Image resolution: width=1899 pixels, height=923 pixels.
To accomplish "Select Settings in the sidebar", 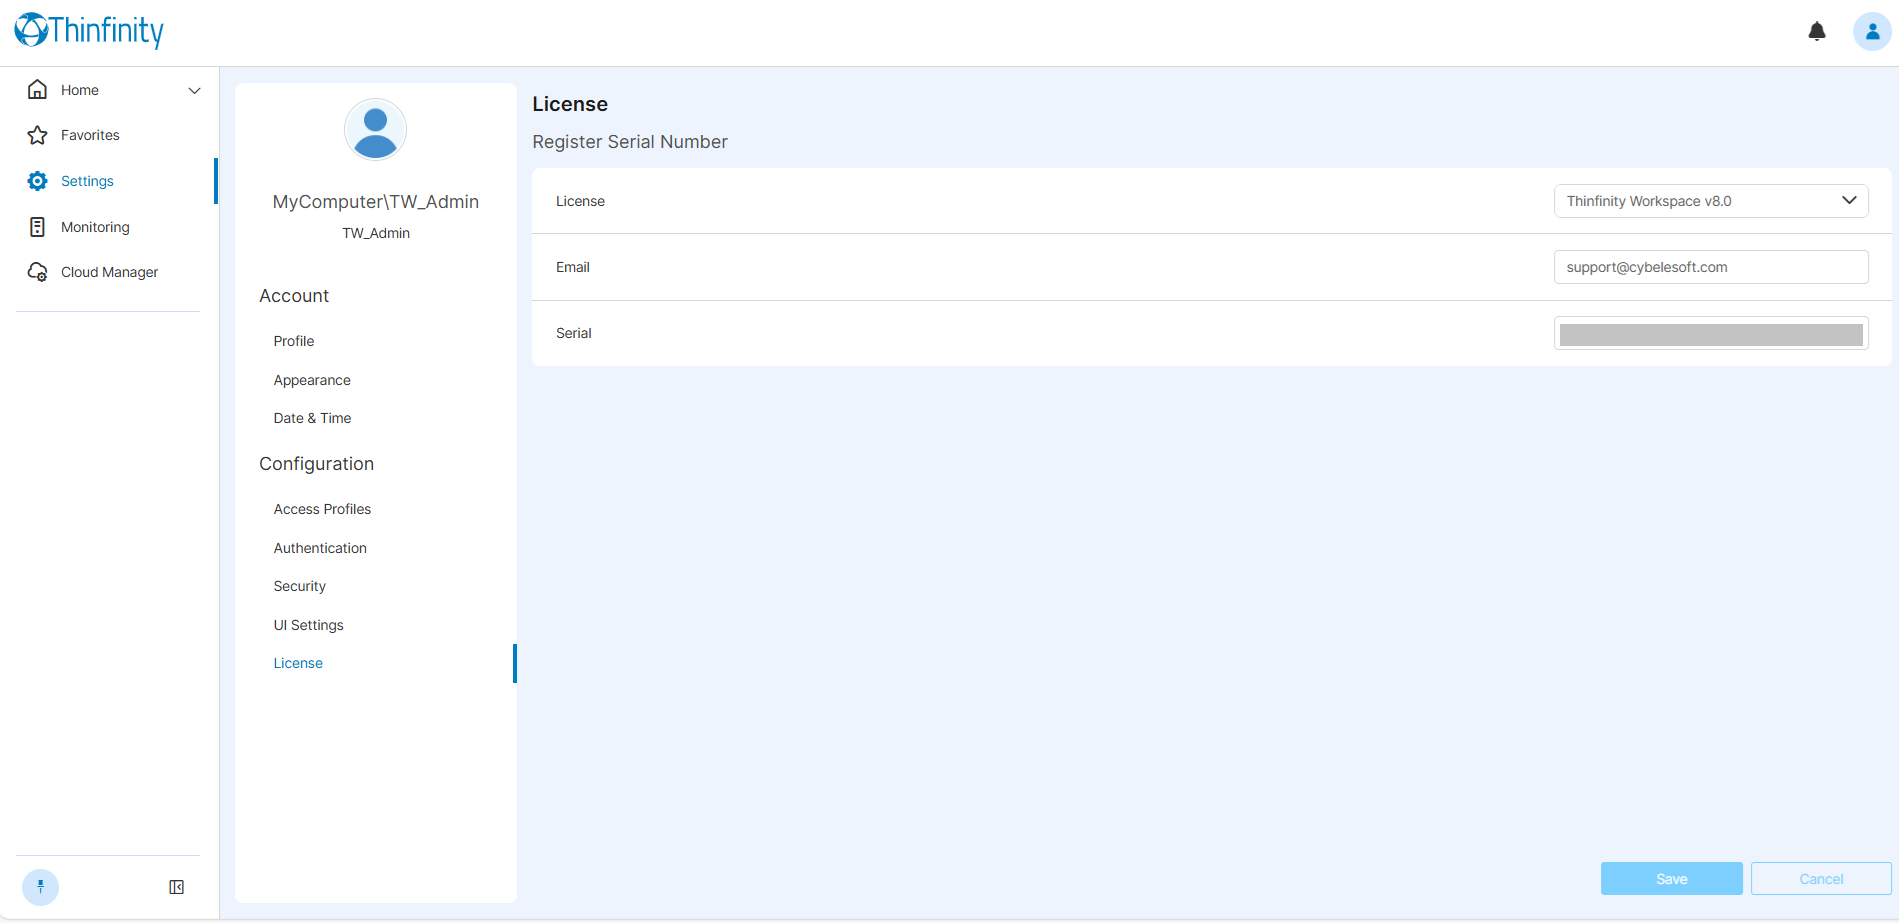I will [87, 181].
